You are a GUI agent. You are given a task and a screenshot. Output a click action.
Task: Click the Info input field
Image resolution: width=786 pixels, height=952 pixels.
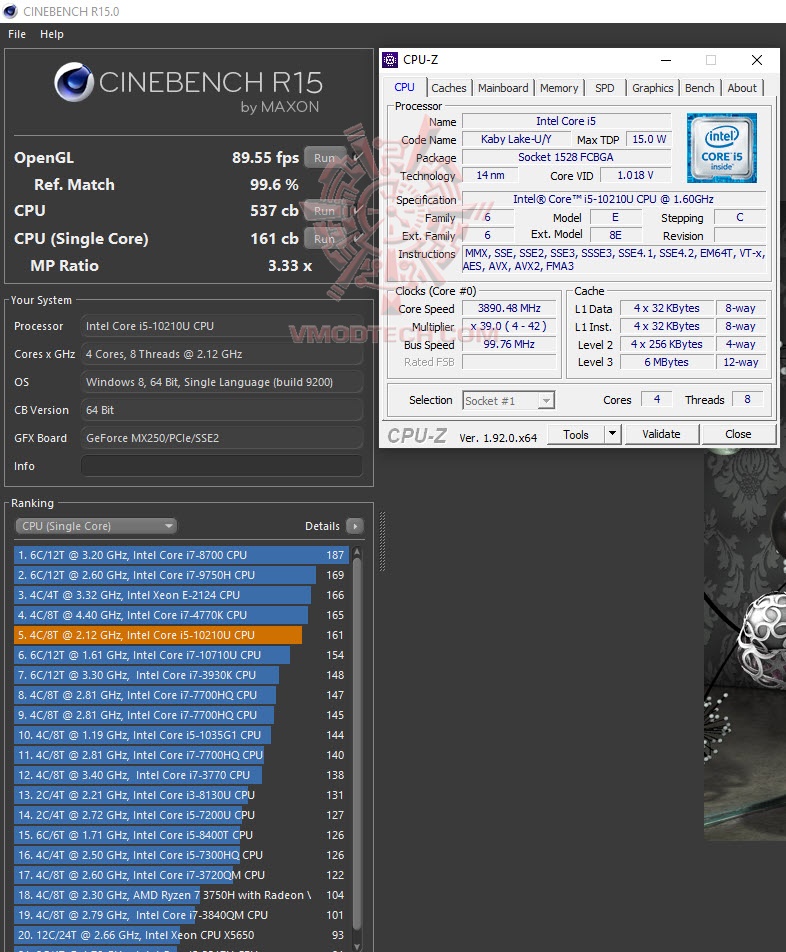pos(222,466)
